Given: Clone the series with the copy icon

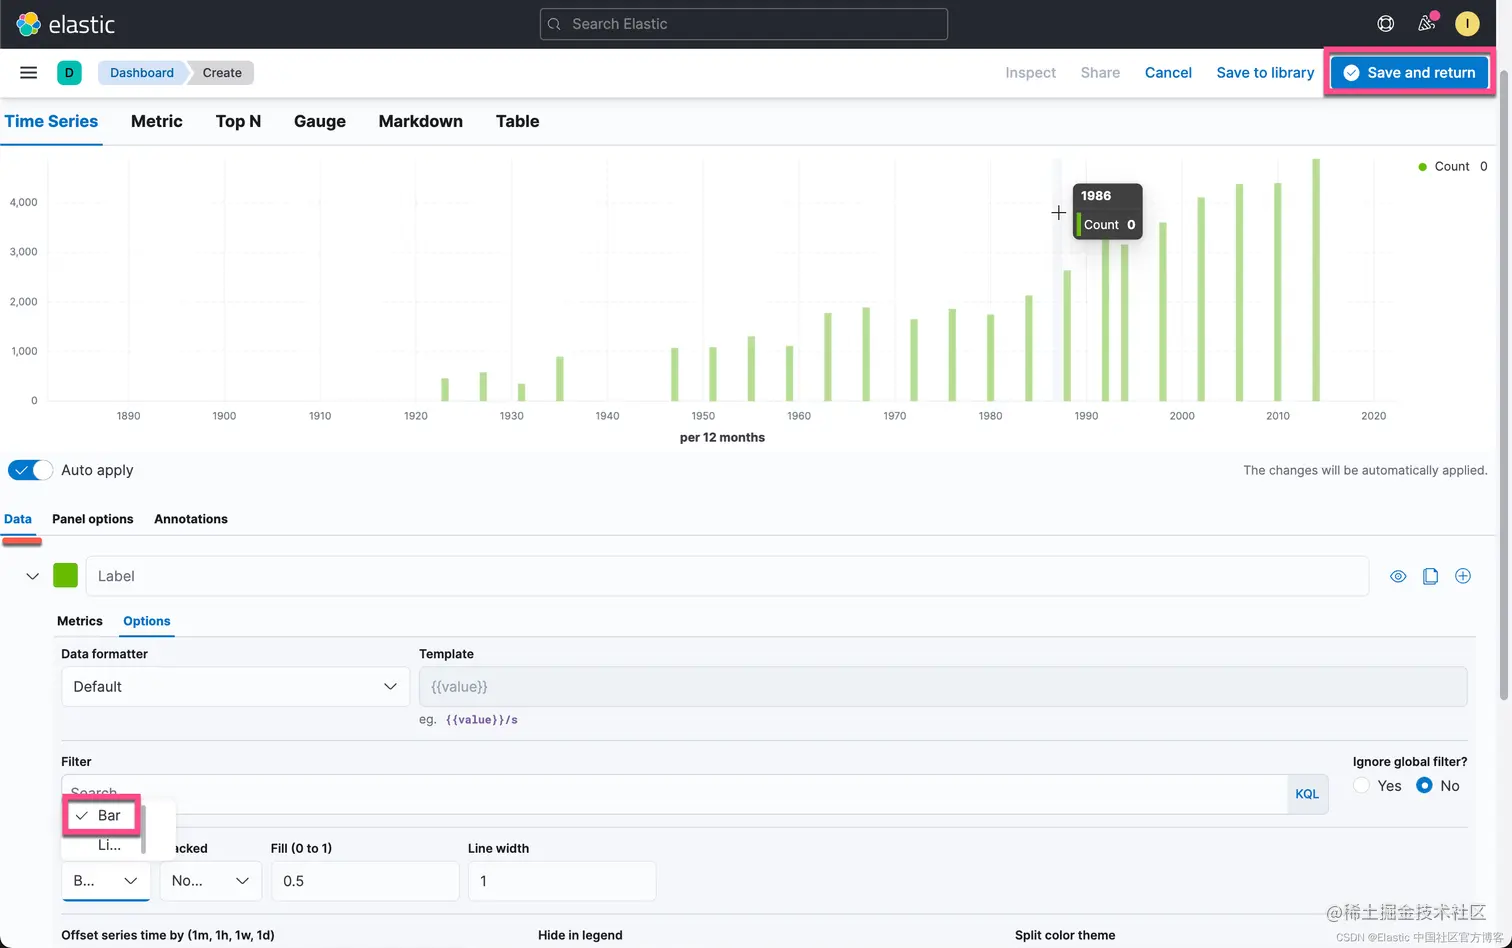Looking at the screenshot, I should 1430,576.
